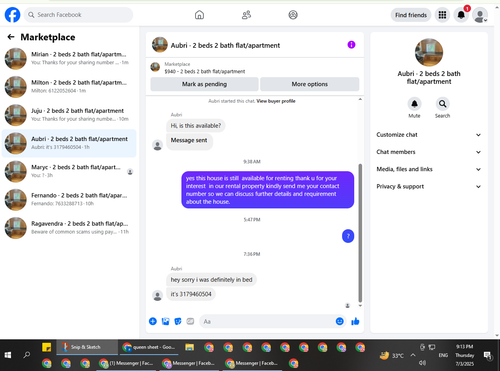Image resolution: width=500 pixels, height=371 pixels.
Task: Expand Media, files and links section
Action: [429, 169]
